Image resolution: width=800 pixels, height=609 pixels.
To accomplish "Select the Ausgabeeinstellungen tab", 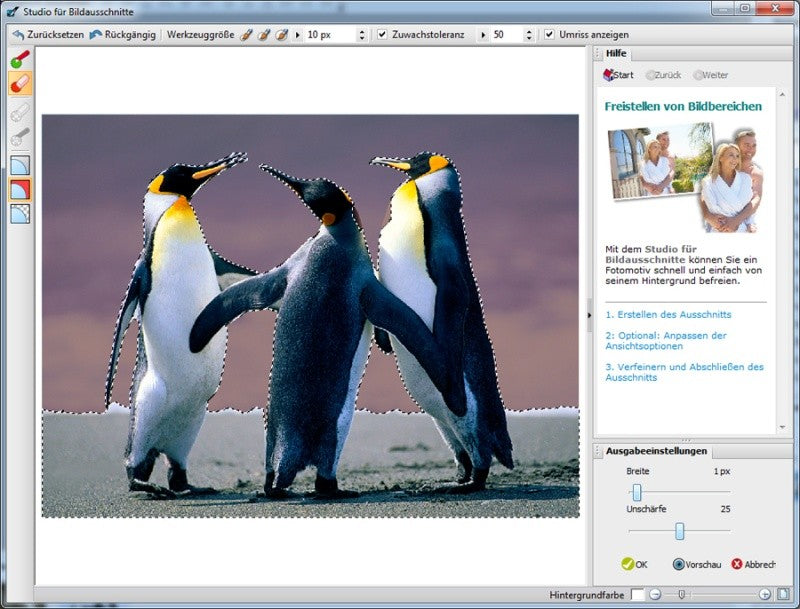I will (x=656, y=451).
